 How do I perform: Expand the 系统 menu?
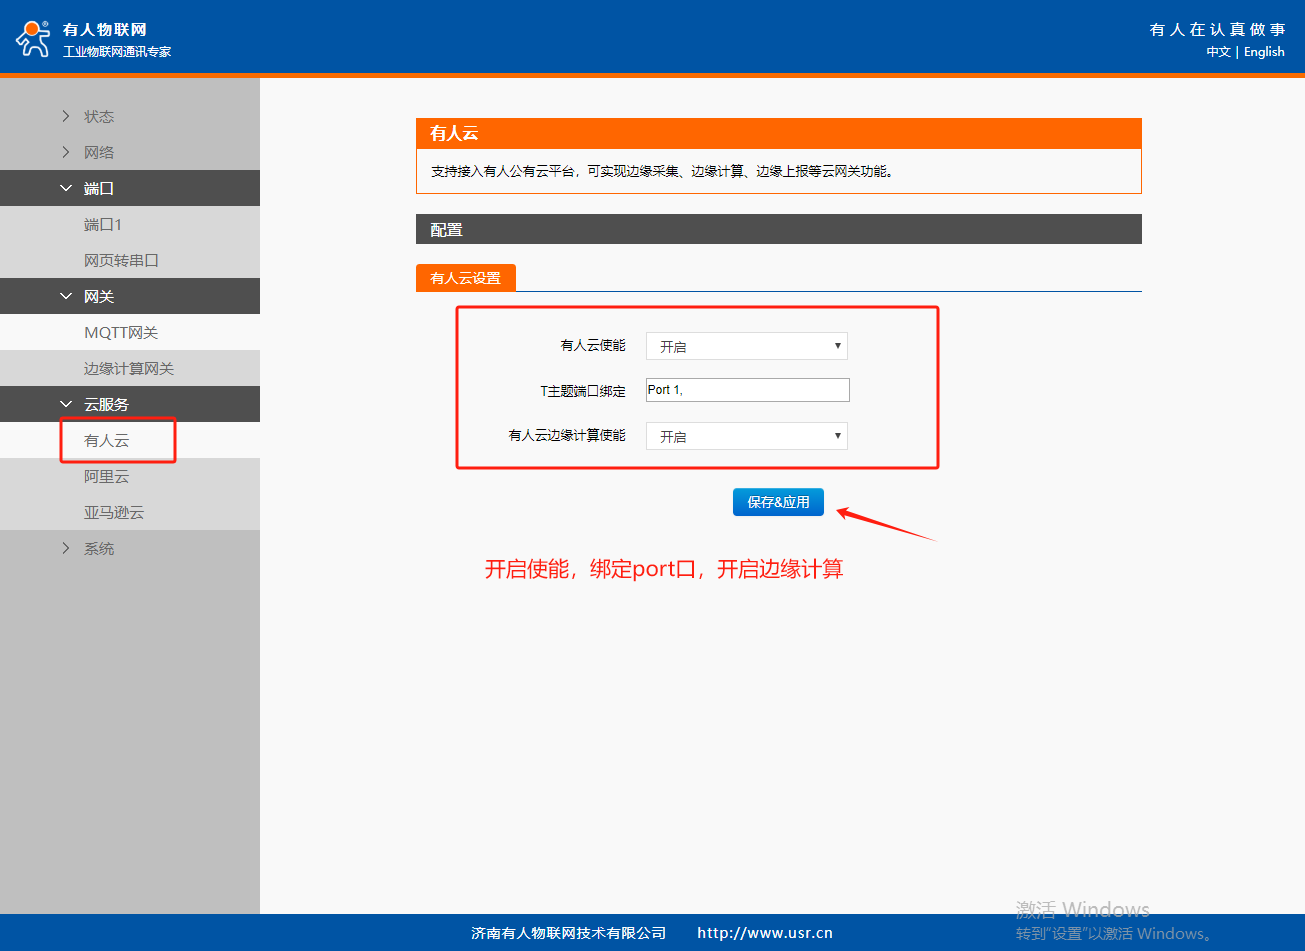(x=99, y=548)
